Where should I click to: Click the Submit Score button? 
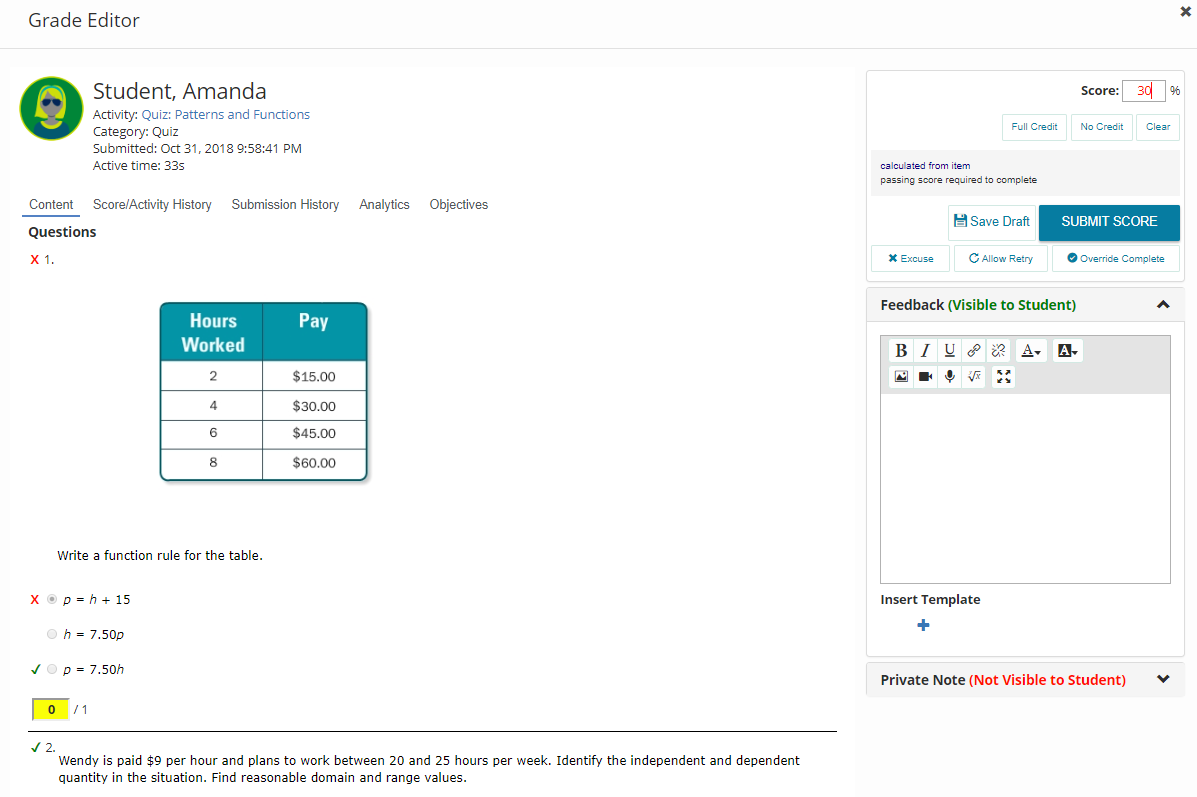point(1109,222)
